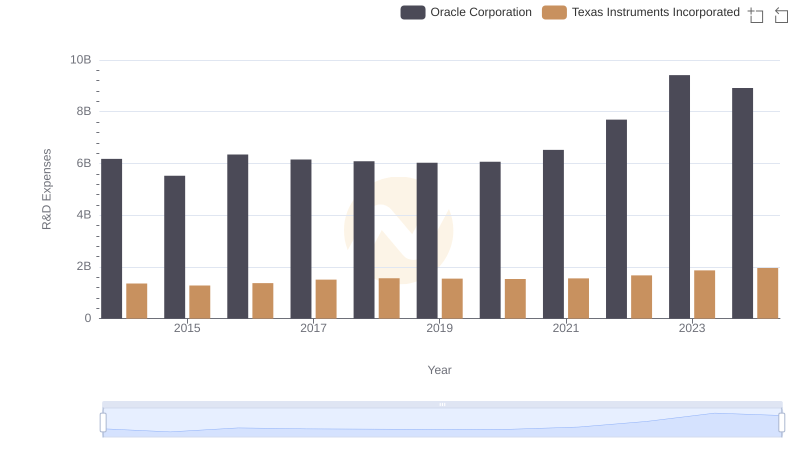Click the 6B y-axis label

click(84, 163)
